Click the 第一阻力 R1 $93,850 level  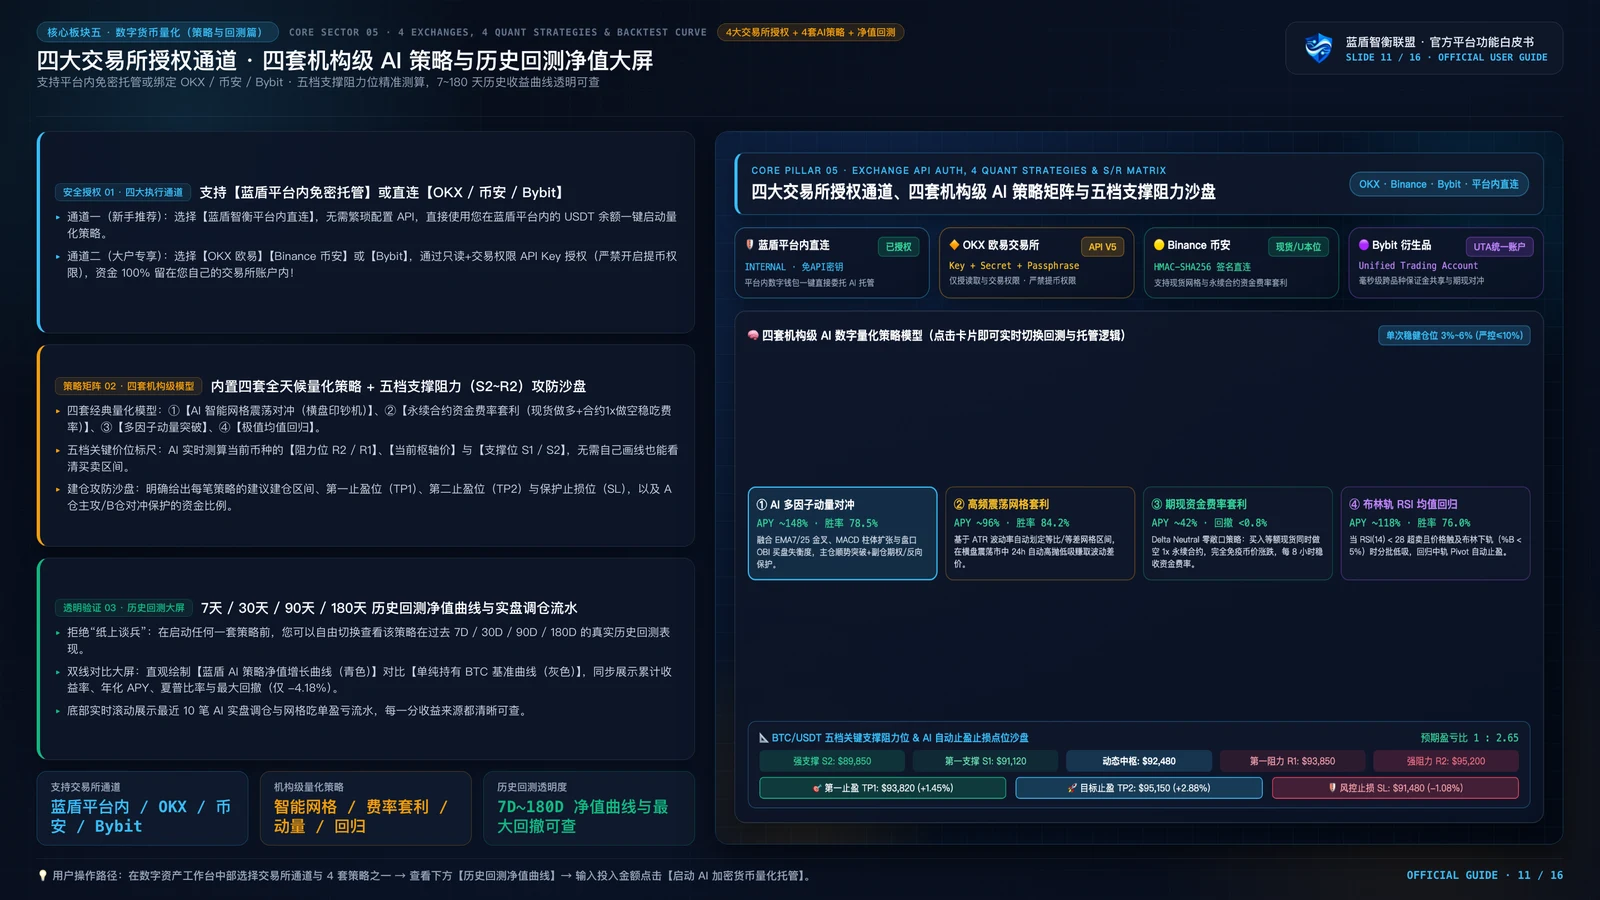1292,761
